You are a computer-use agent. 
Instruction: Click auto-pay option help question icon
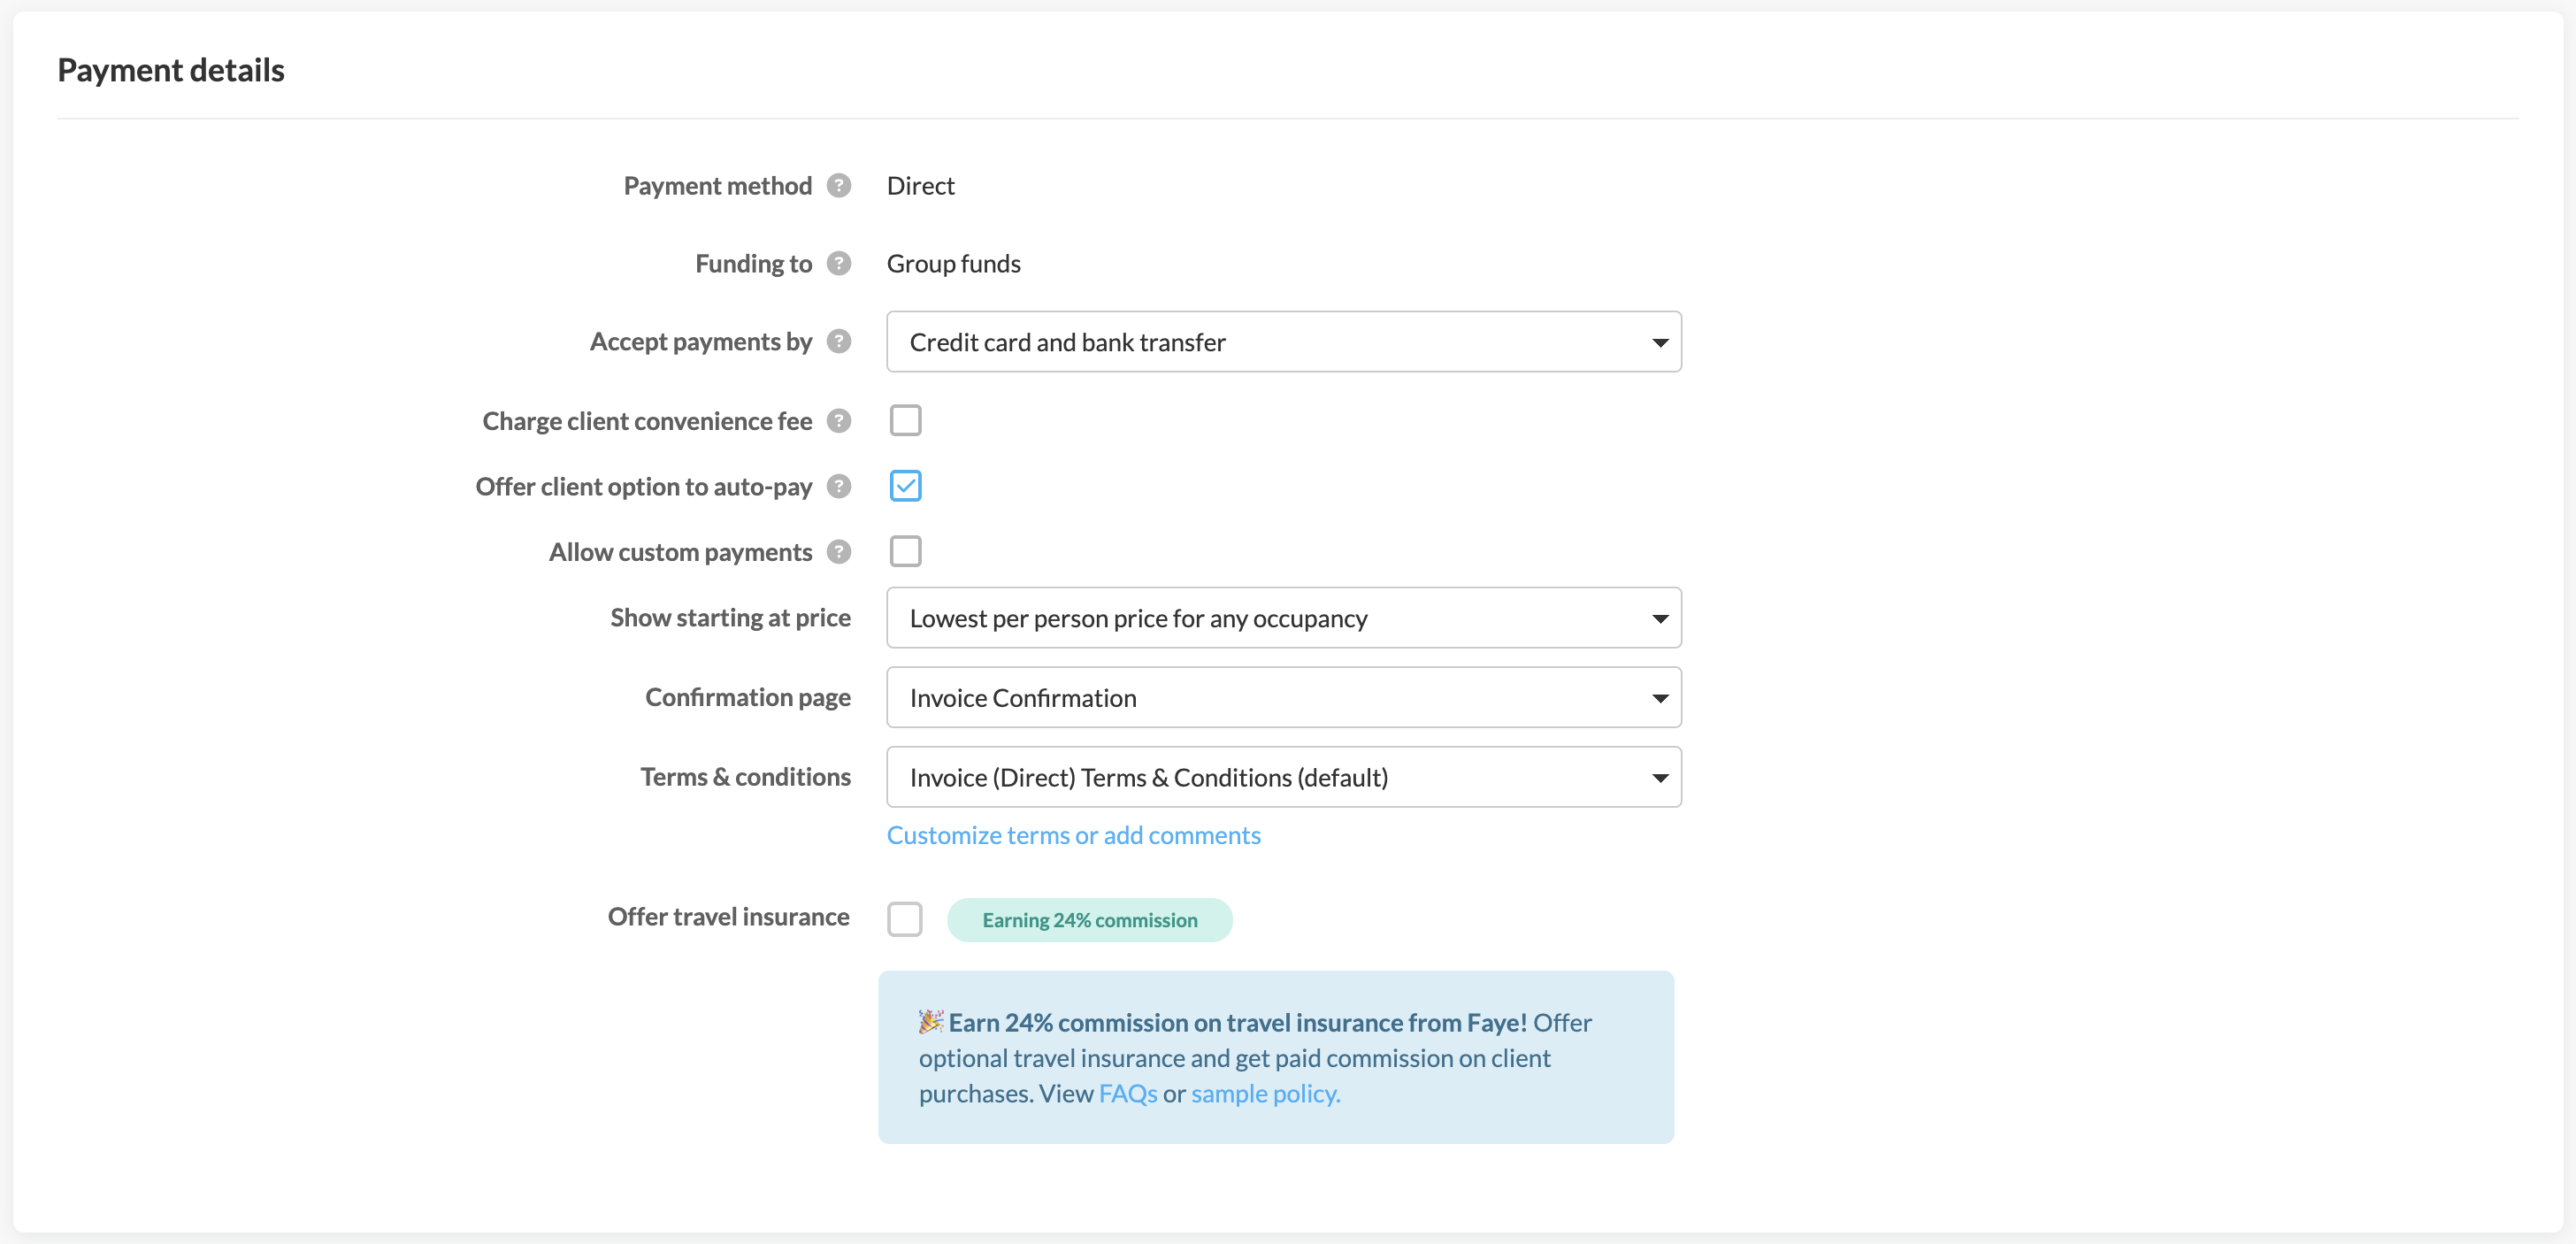tap(839, 487)
